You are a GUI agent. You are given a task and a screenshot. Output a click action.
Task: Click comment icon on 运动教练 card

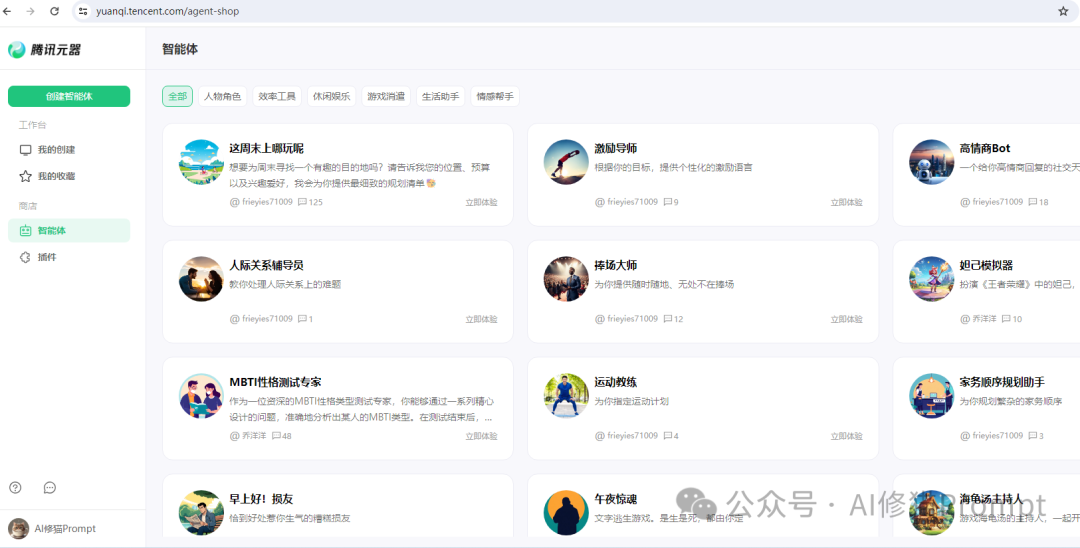point(667,436)
